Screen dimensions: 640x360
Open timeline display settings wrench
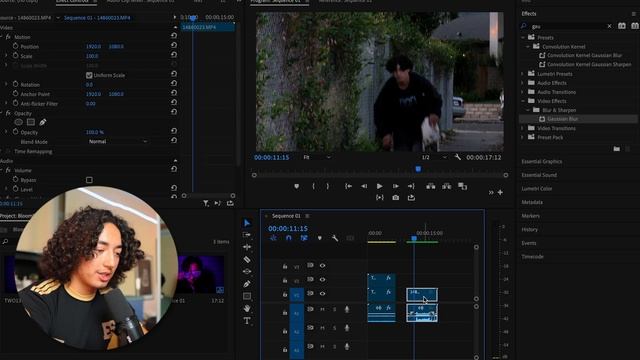point(335,238)
